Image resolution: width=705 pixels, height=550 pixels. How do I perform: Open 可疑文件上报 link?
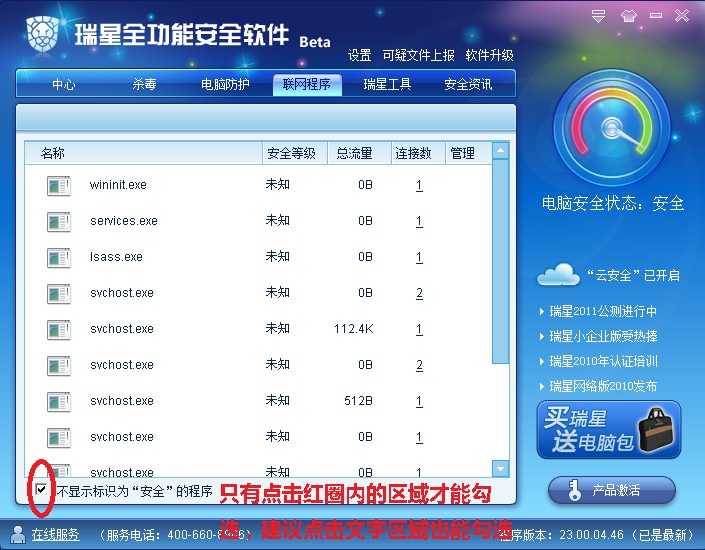pos(419,55)
